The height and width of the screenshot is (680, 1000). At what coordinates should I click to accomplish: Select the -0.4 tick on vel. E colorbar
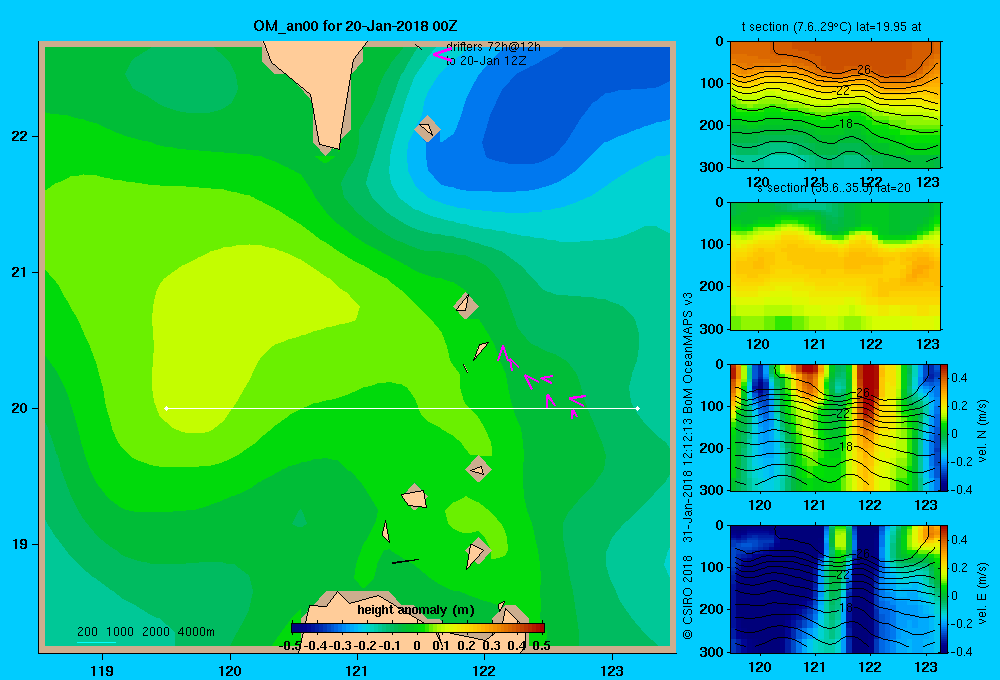click(961, 651)
